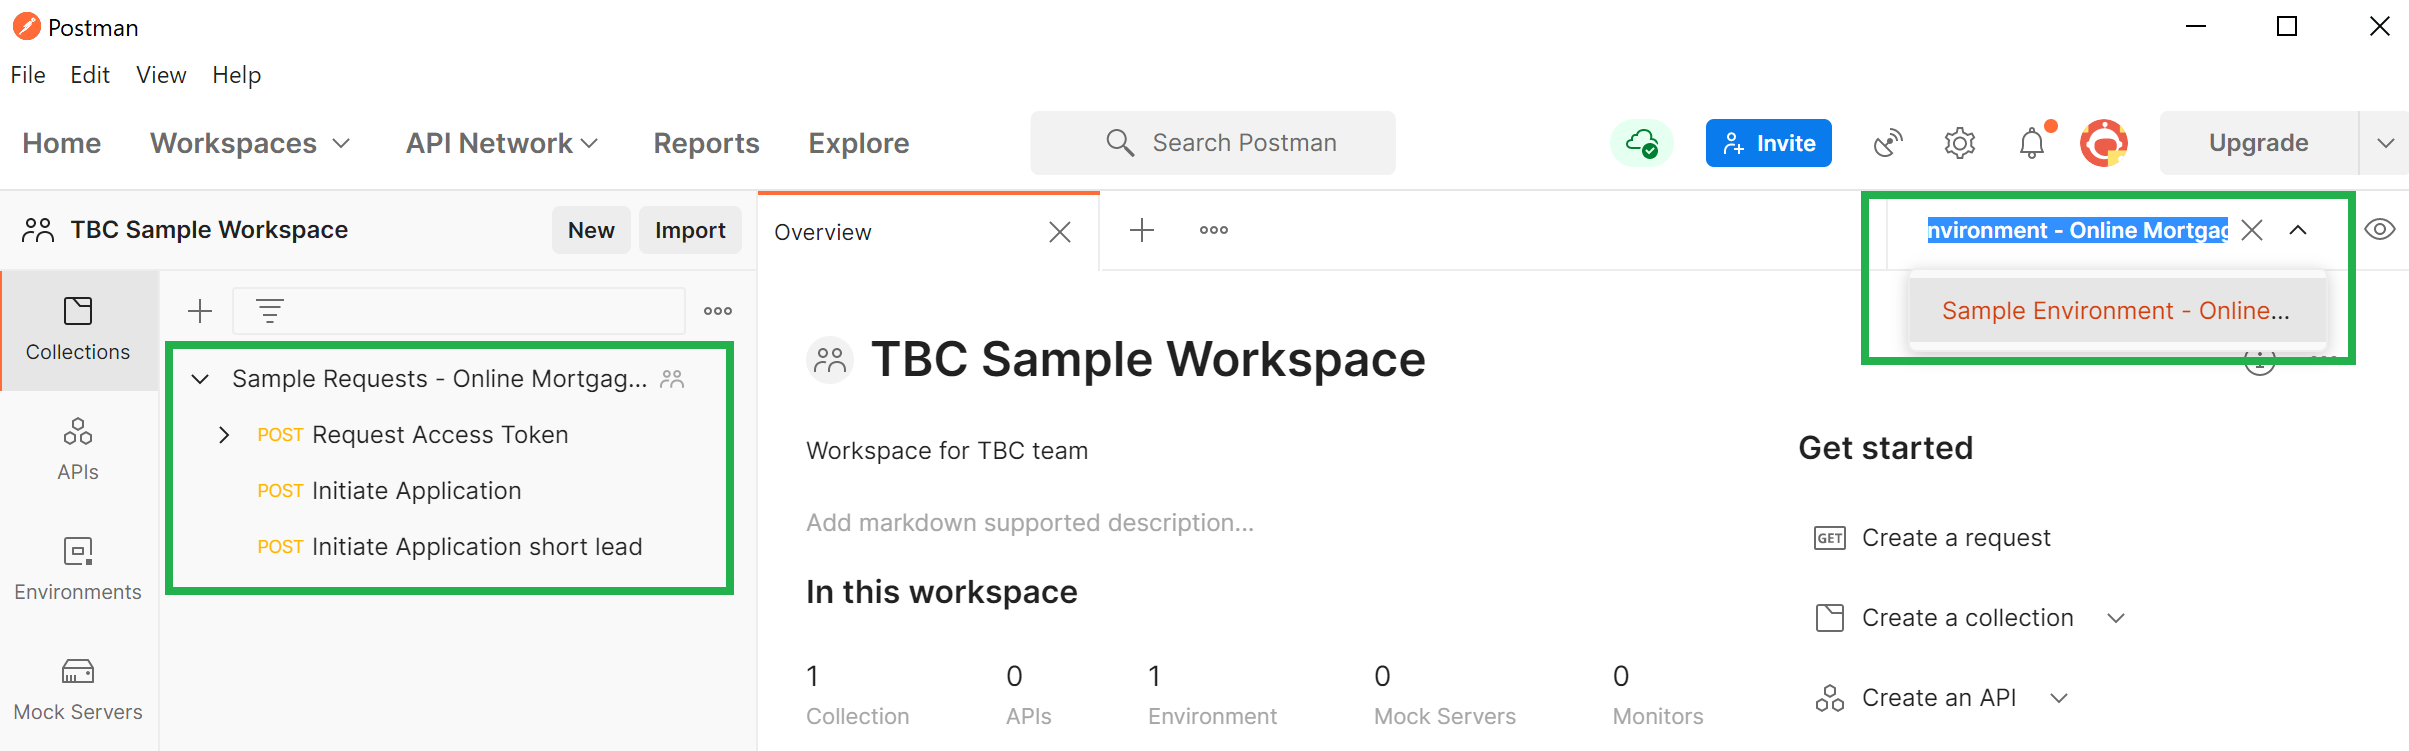Select Sample Environment - Online option
Screen dimensions: 2409x751
2116,311
